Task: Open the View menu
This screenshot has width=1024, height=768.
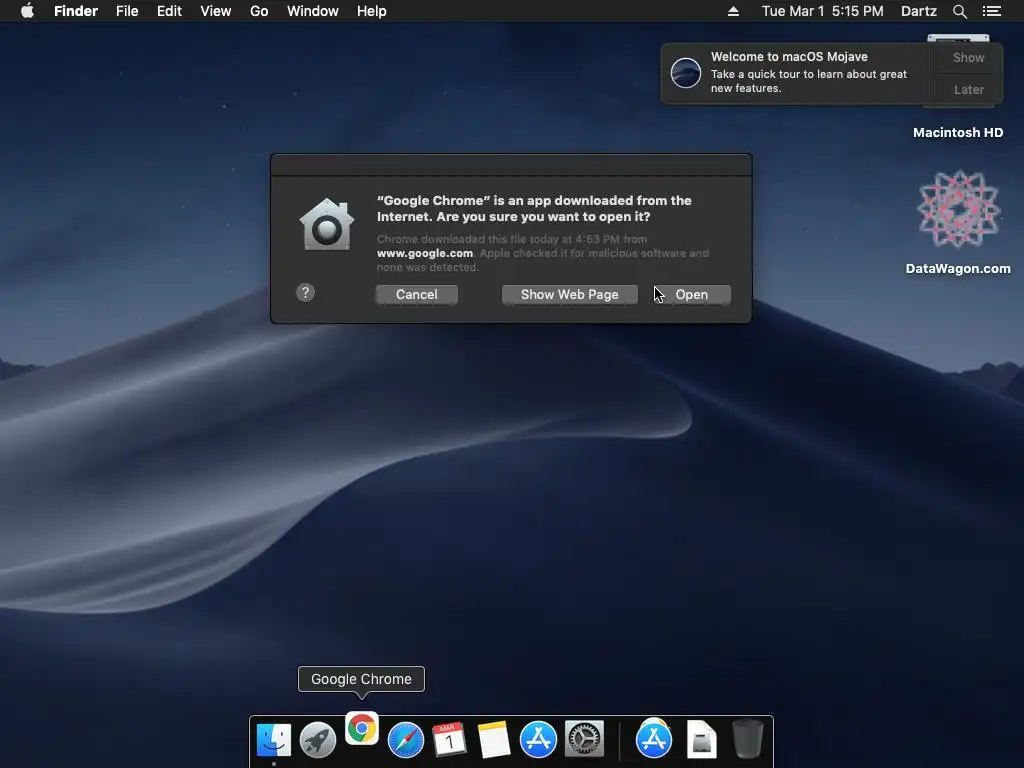Action: (216, 11)
